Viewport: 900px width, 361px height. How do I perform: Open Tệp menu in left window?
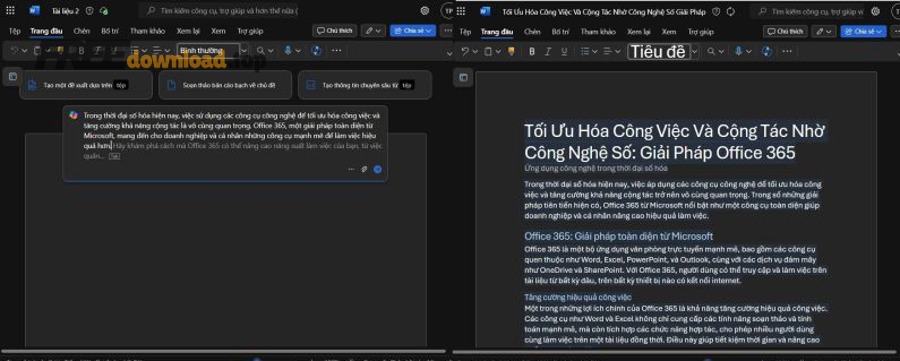[x=14, y=31]
